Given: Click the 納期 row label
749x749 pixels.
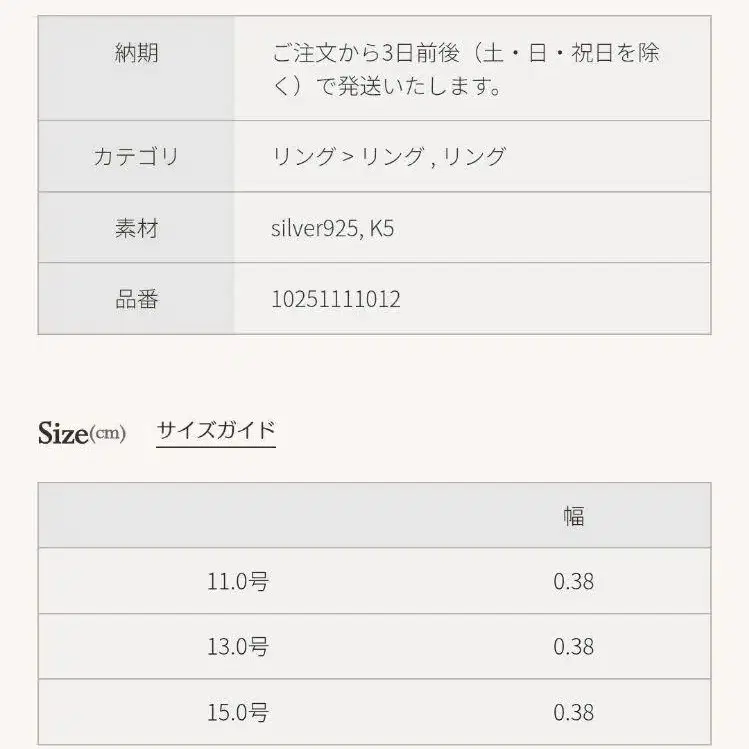Looking at the screenshot, I should 137,53.
